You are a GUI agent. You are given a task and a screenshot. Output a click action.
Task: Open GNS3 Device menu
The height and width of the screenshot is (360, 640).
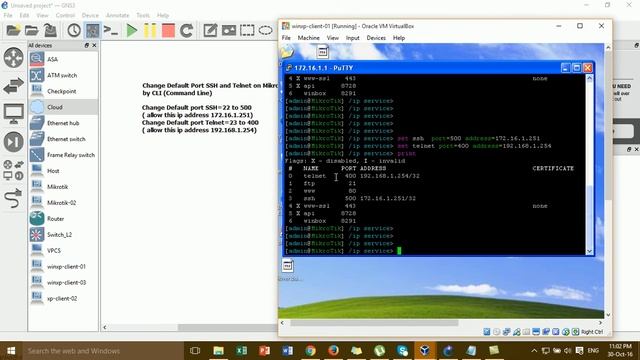pos(90,15)
